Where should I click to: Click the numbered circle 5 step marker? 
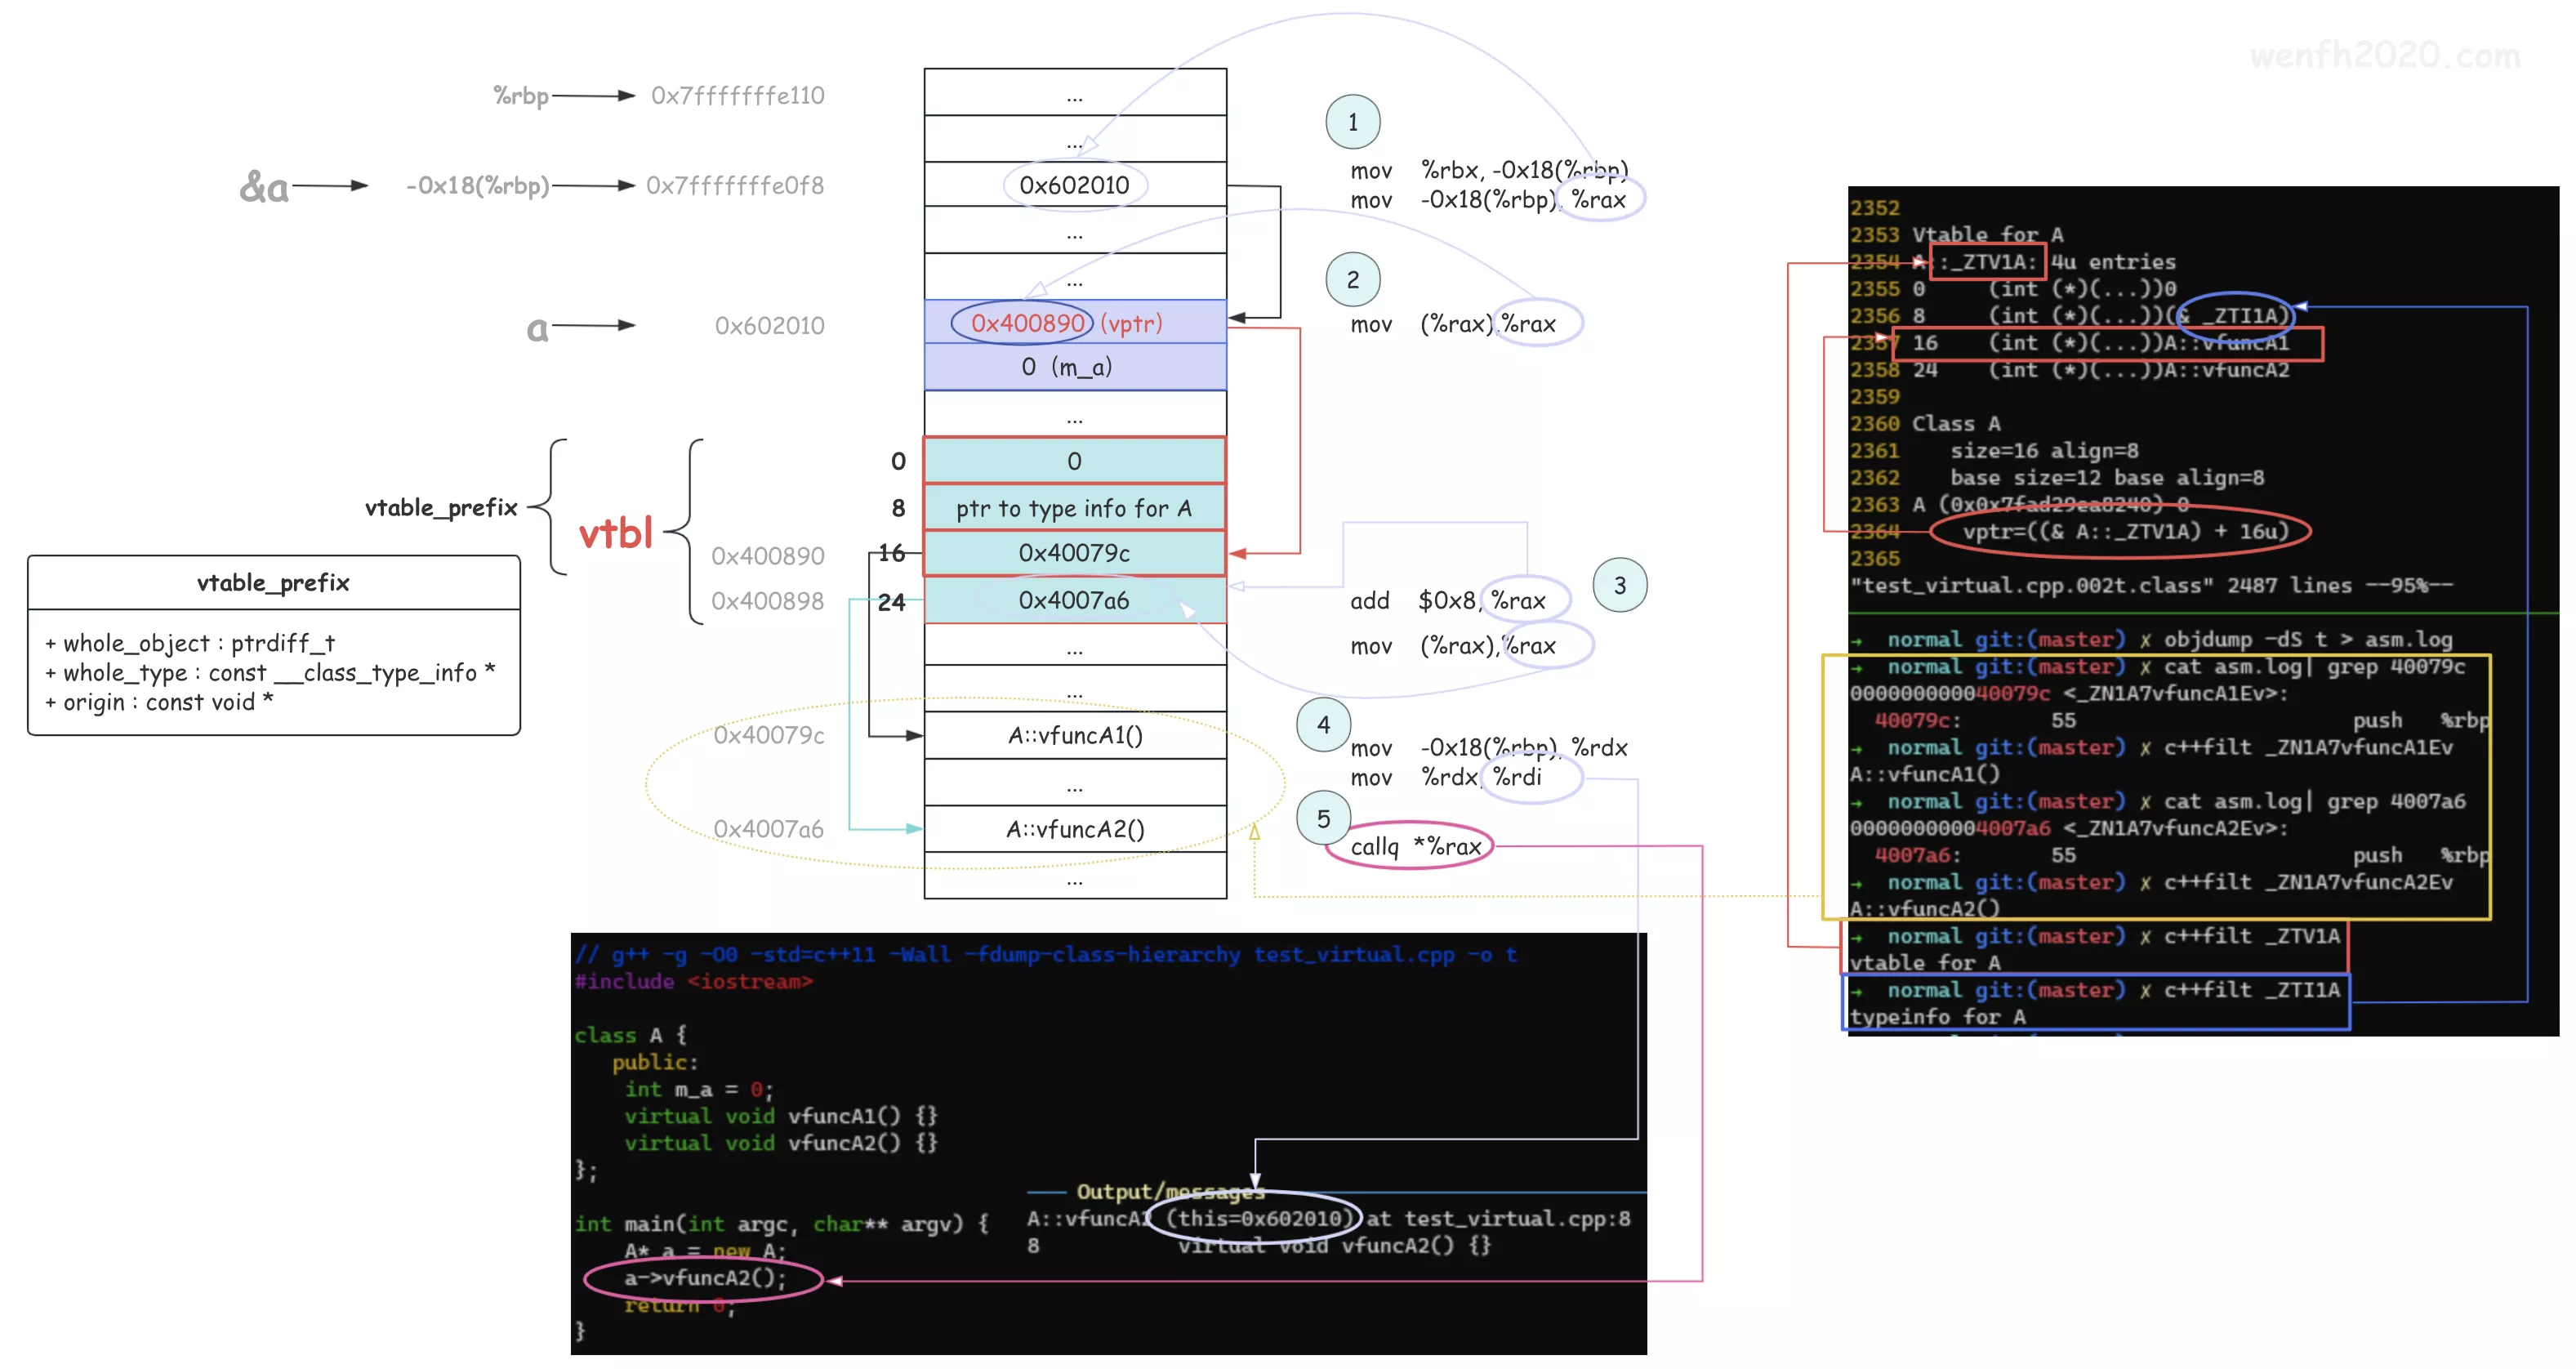[1323, 819]
